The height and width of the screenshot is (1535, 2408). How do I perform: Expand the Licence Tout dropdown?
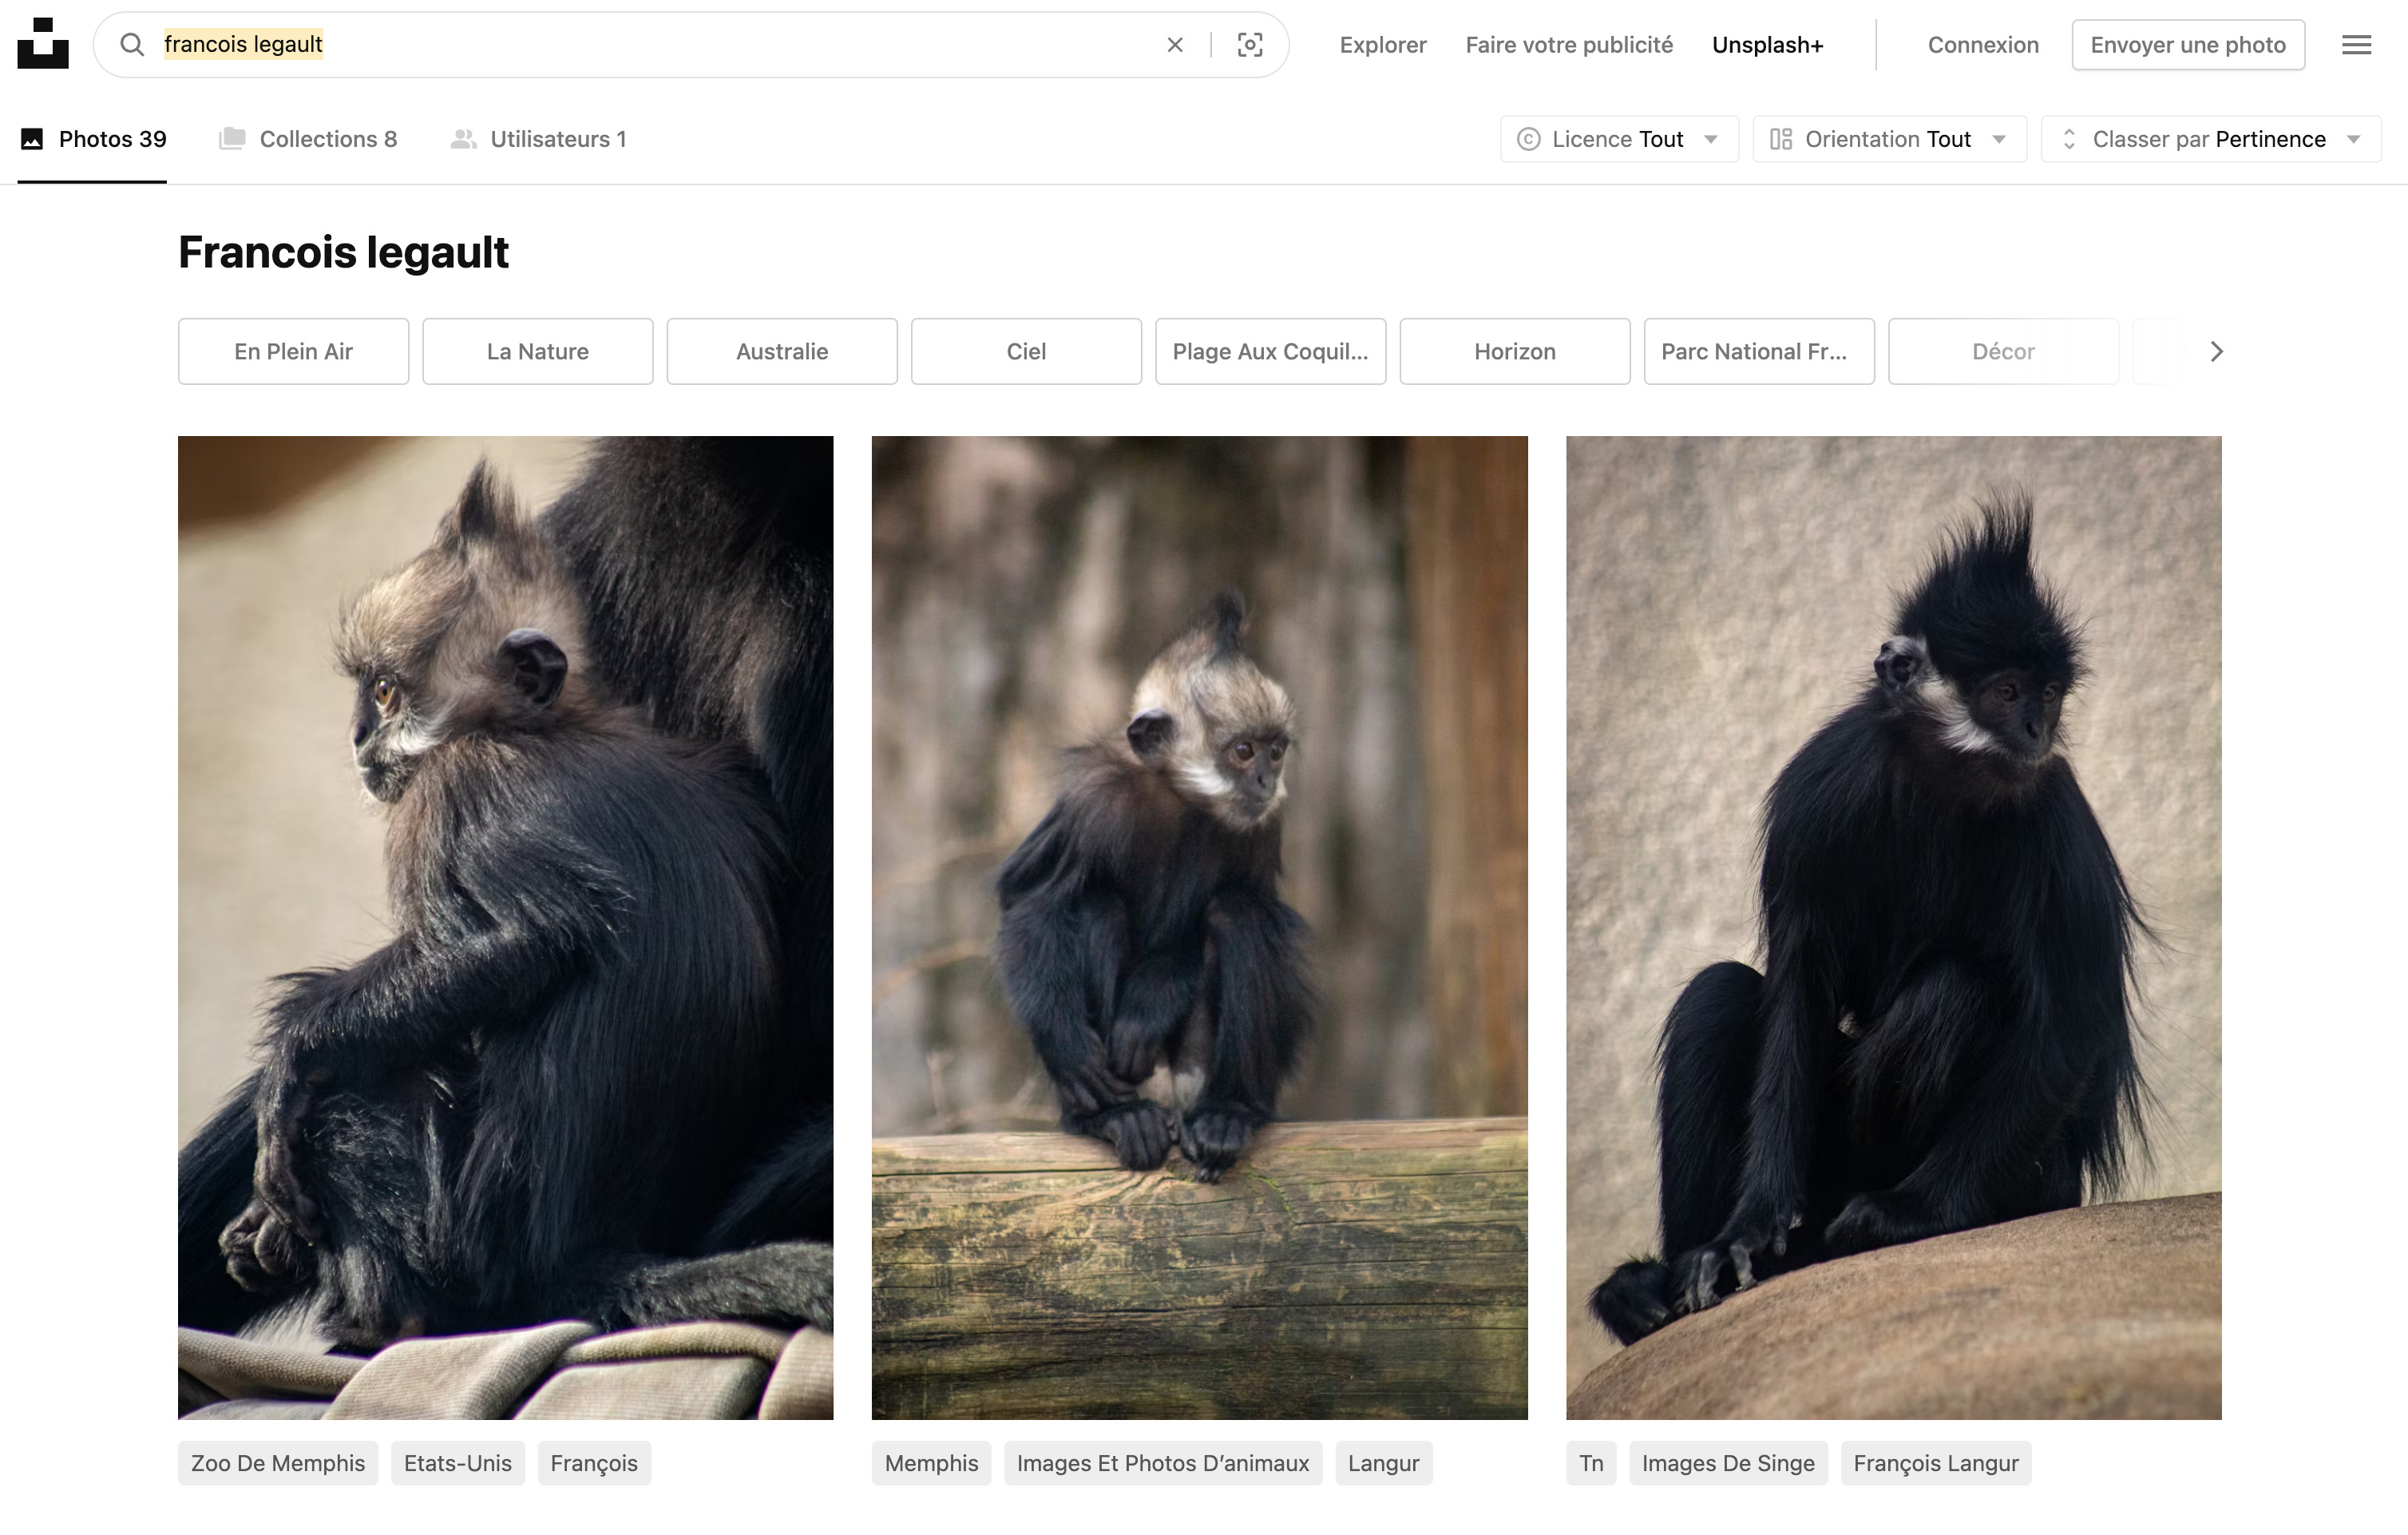pos(1619,139)
